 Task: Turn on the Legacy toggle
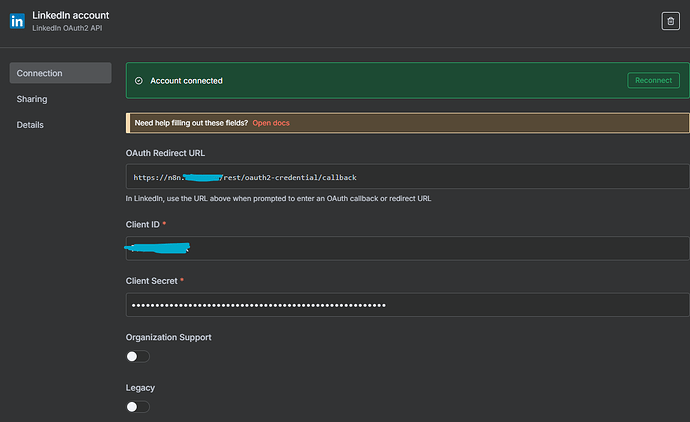click(x=138, y=407)
